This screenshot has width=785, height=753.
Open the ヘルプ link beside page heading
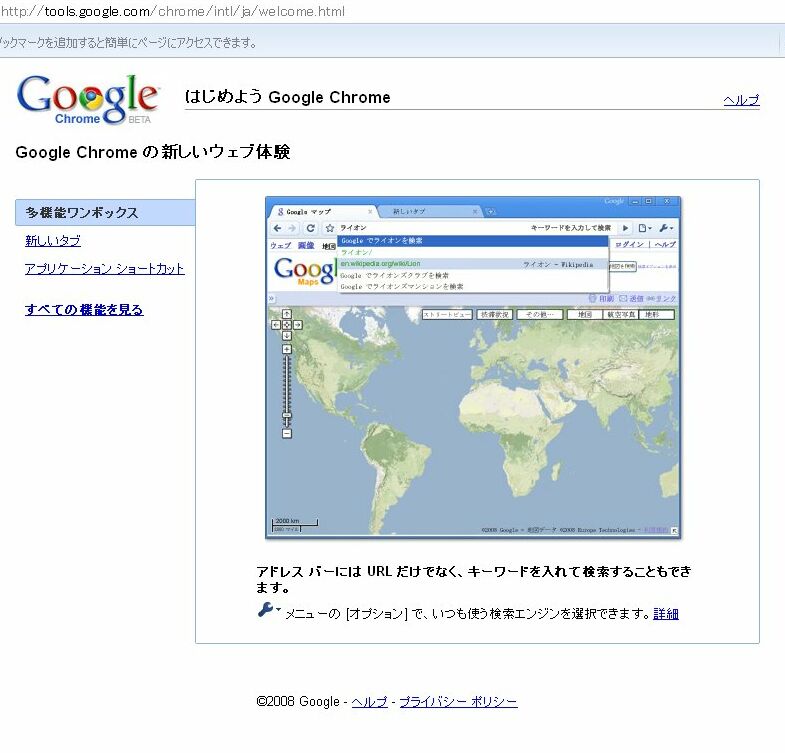coord(741,100)
